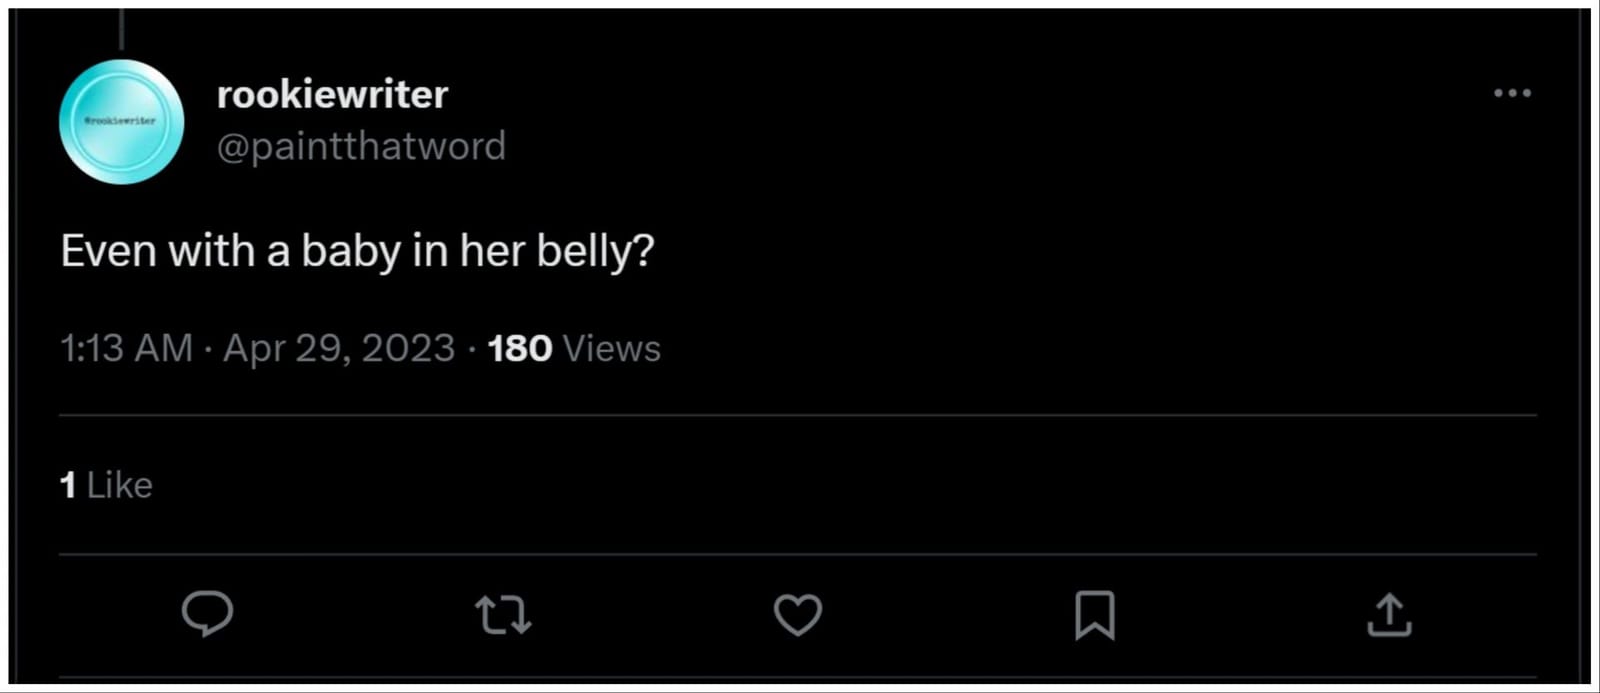Image resolution: width=1600 pixels, height=693 pixels.
Task: Open the three-dot more options menu
Action: [x=1512, y=93]
